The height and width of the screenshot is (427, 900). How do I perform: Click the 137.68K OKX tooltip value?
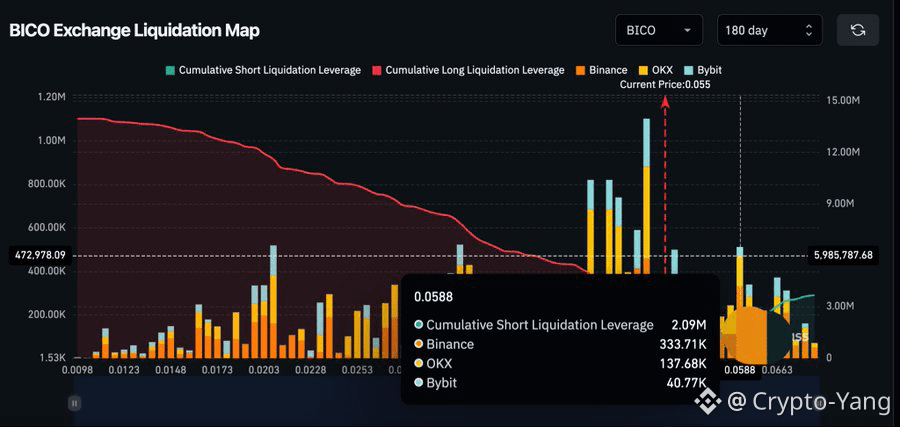683,364
